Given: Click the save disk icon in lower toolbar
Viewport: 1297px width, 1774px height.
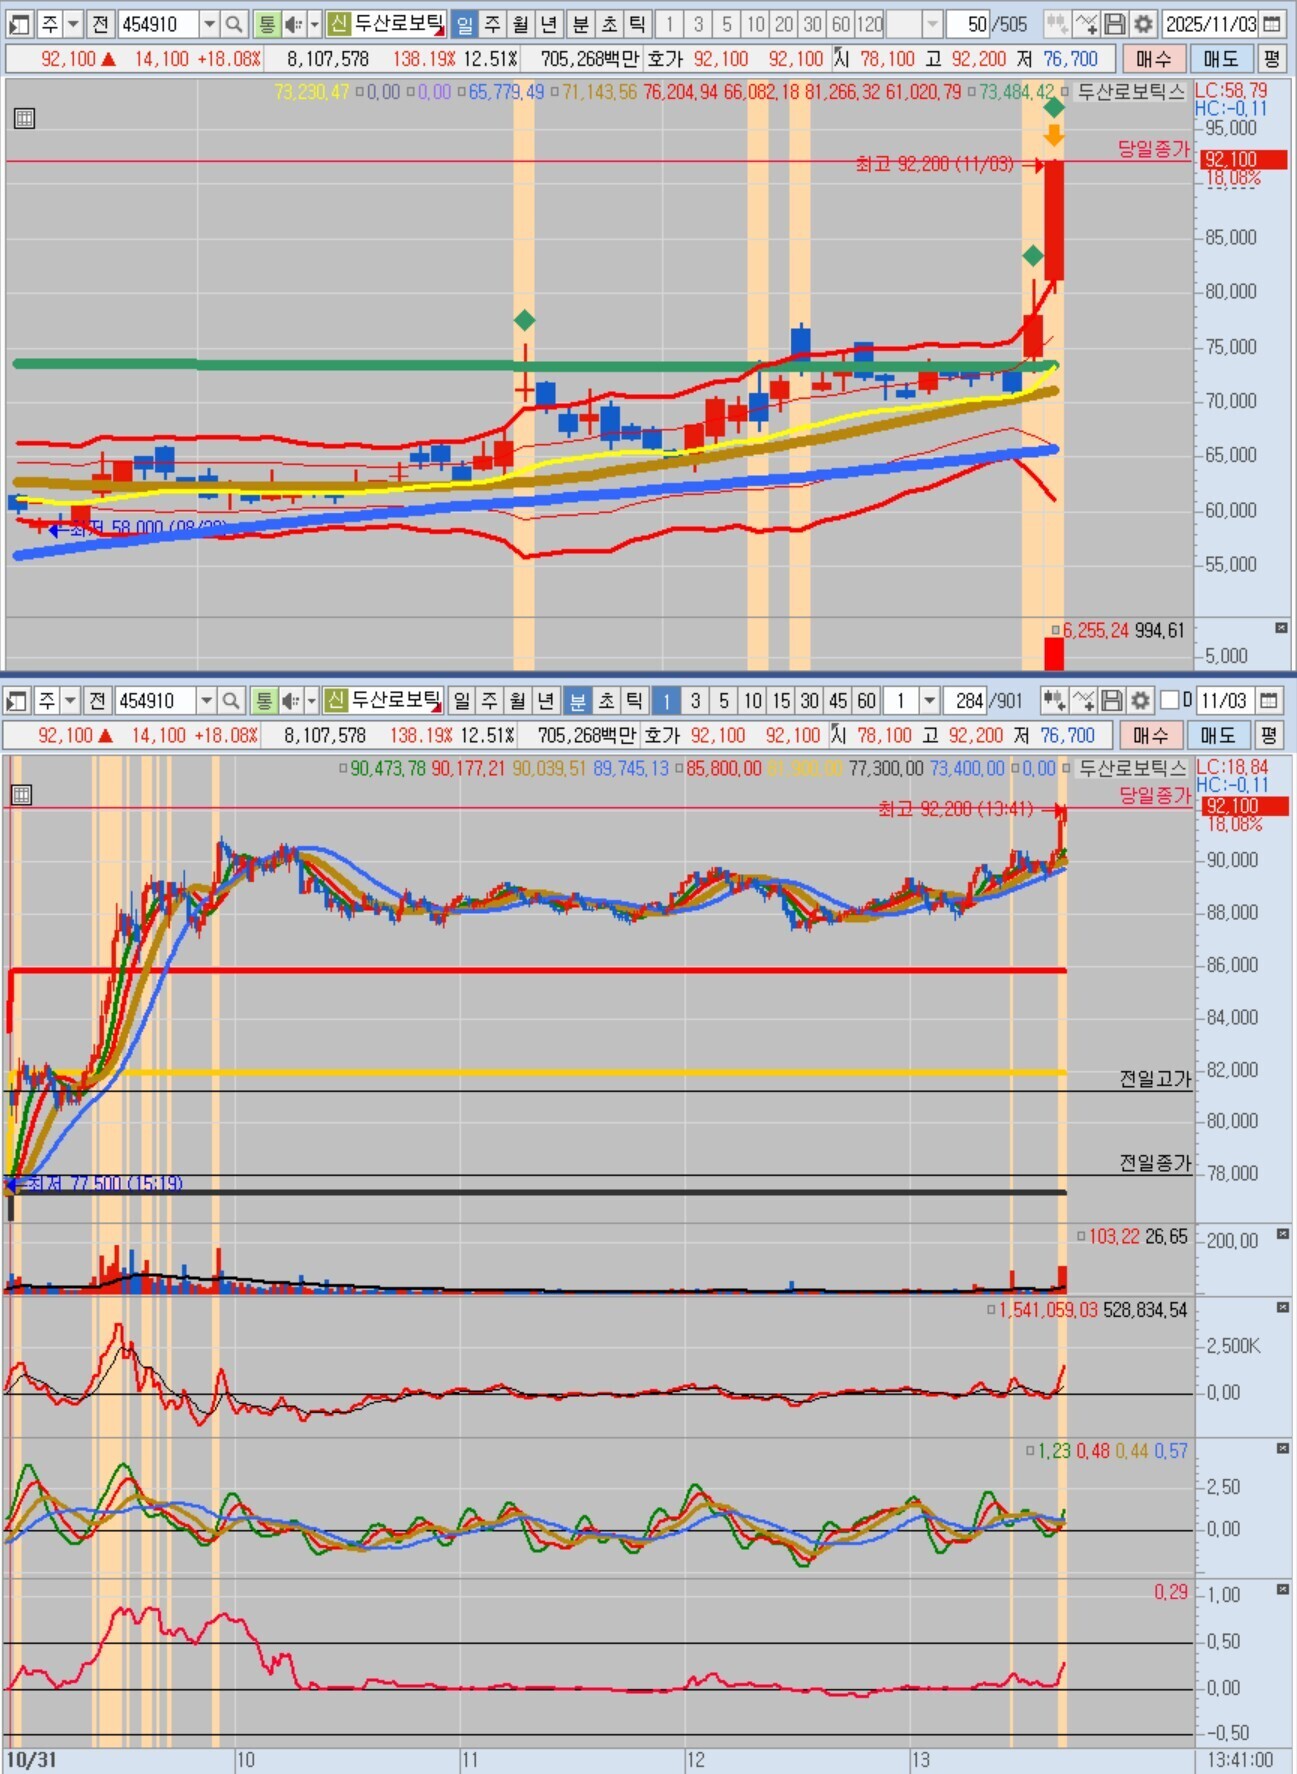Looking at the screenshot, I should tap(1112, 700).
